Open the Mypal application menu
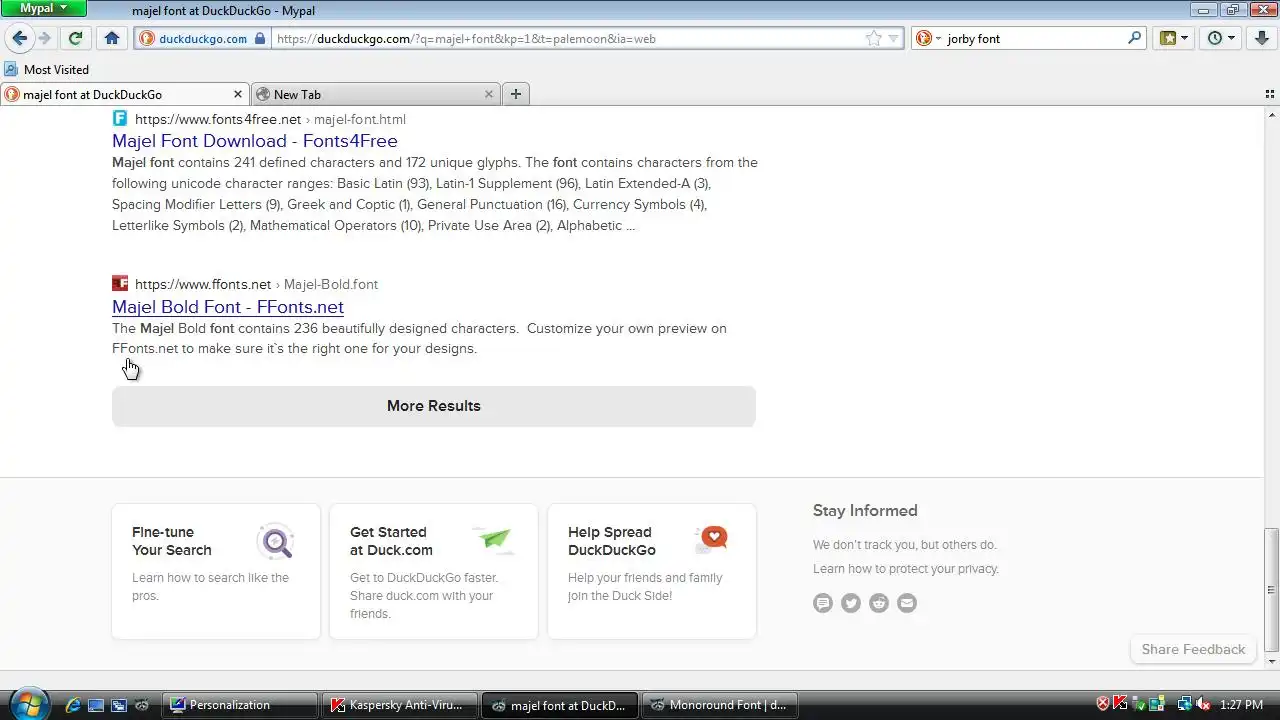 [45, 8]
